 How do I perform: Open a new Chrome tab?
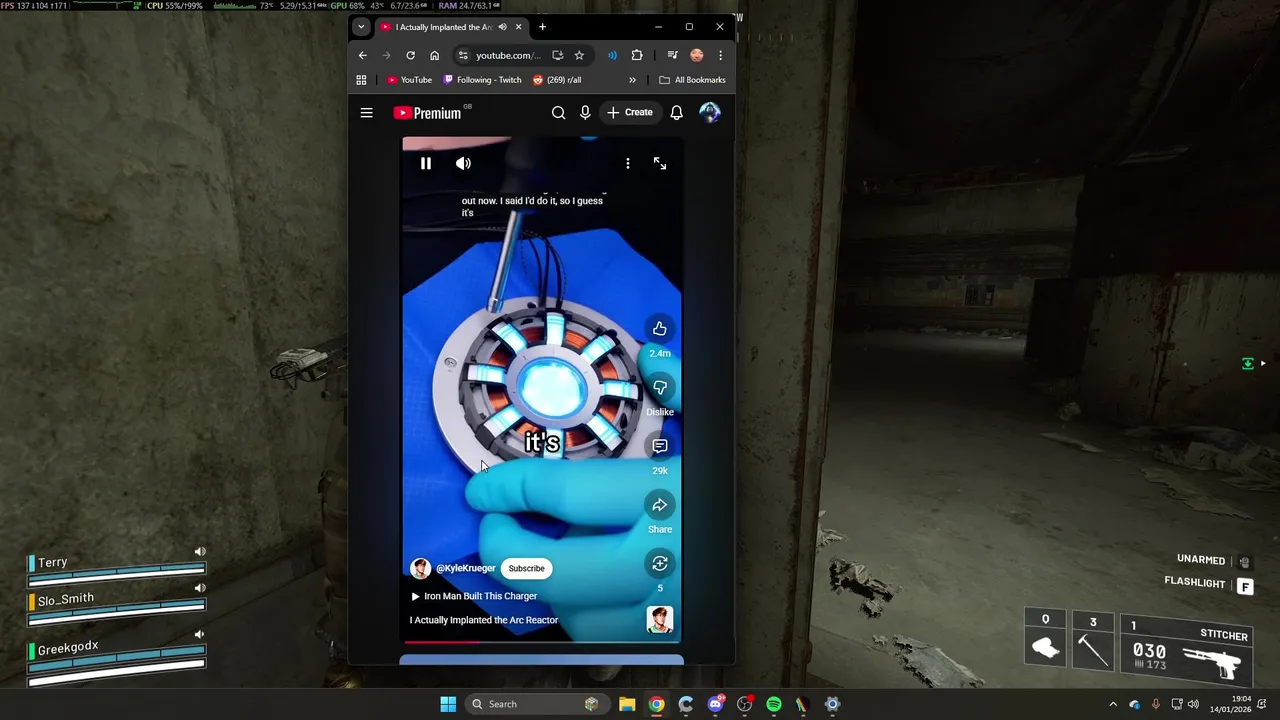542,27
